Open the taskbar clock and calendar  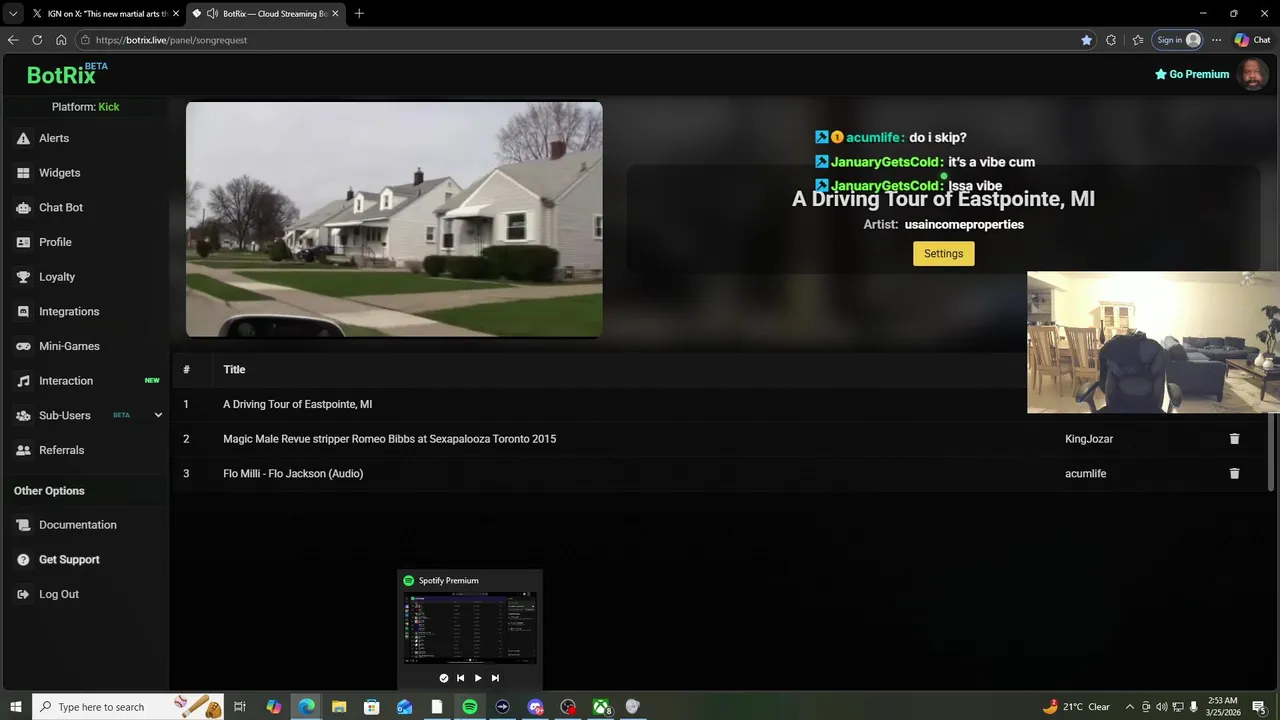[1224, 707]
